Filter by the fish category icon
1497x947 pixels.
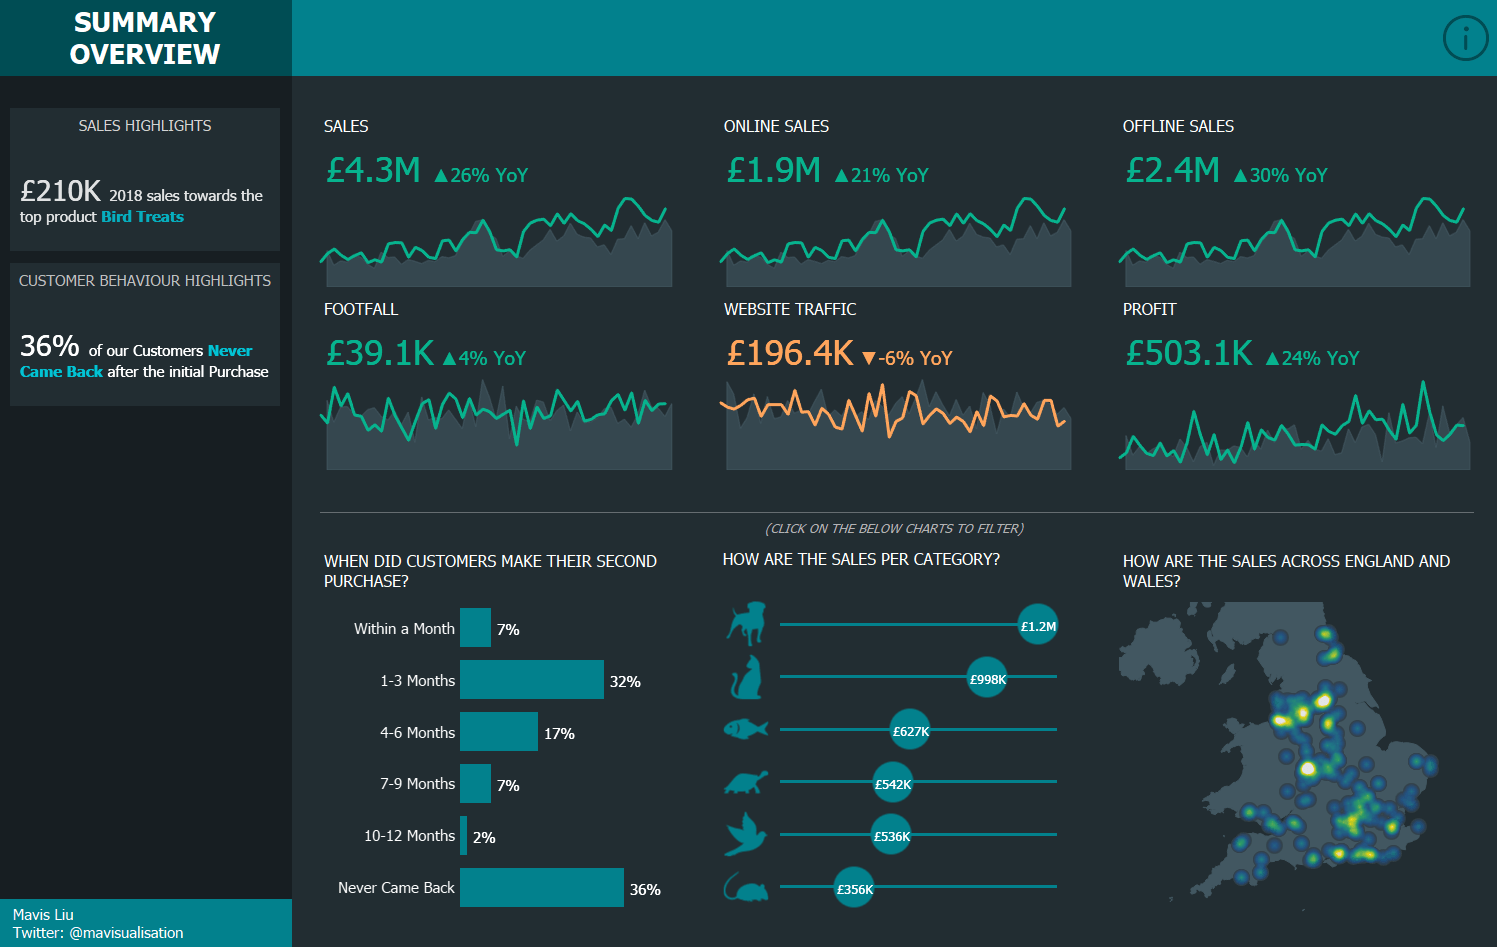pyautogui.click(x=746, y=729)
